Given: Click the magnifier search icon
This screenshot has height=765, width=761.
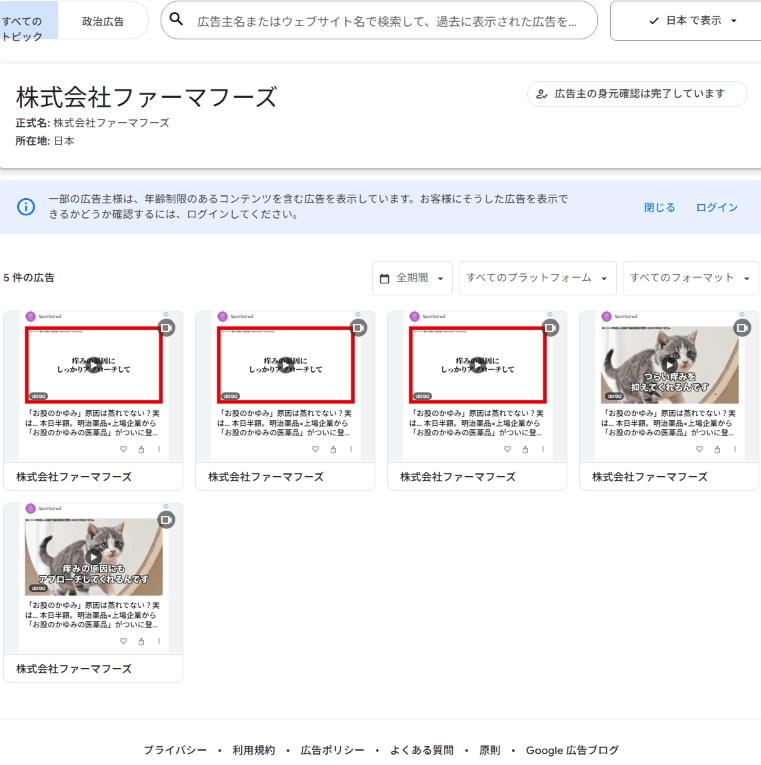Looking at the screenshot, I should click(176, 20).
